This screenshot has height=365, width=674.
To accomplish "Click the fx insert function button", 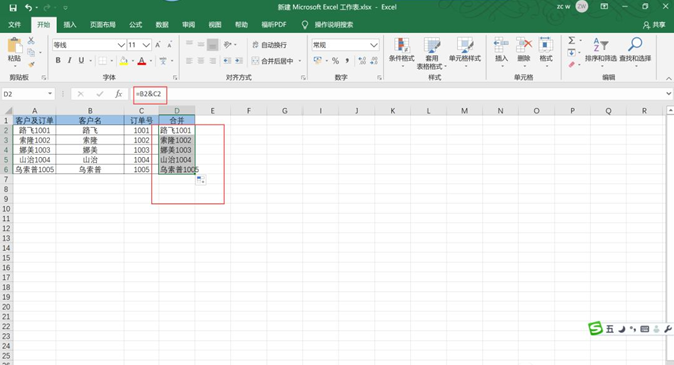I will 119,94.
